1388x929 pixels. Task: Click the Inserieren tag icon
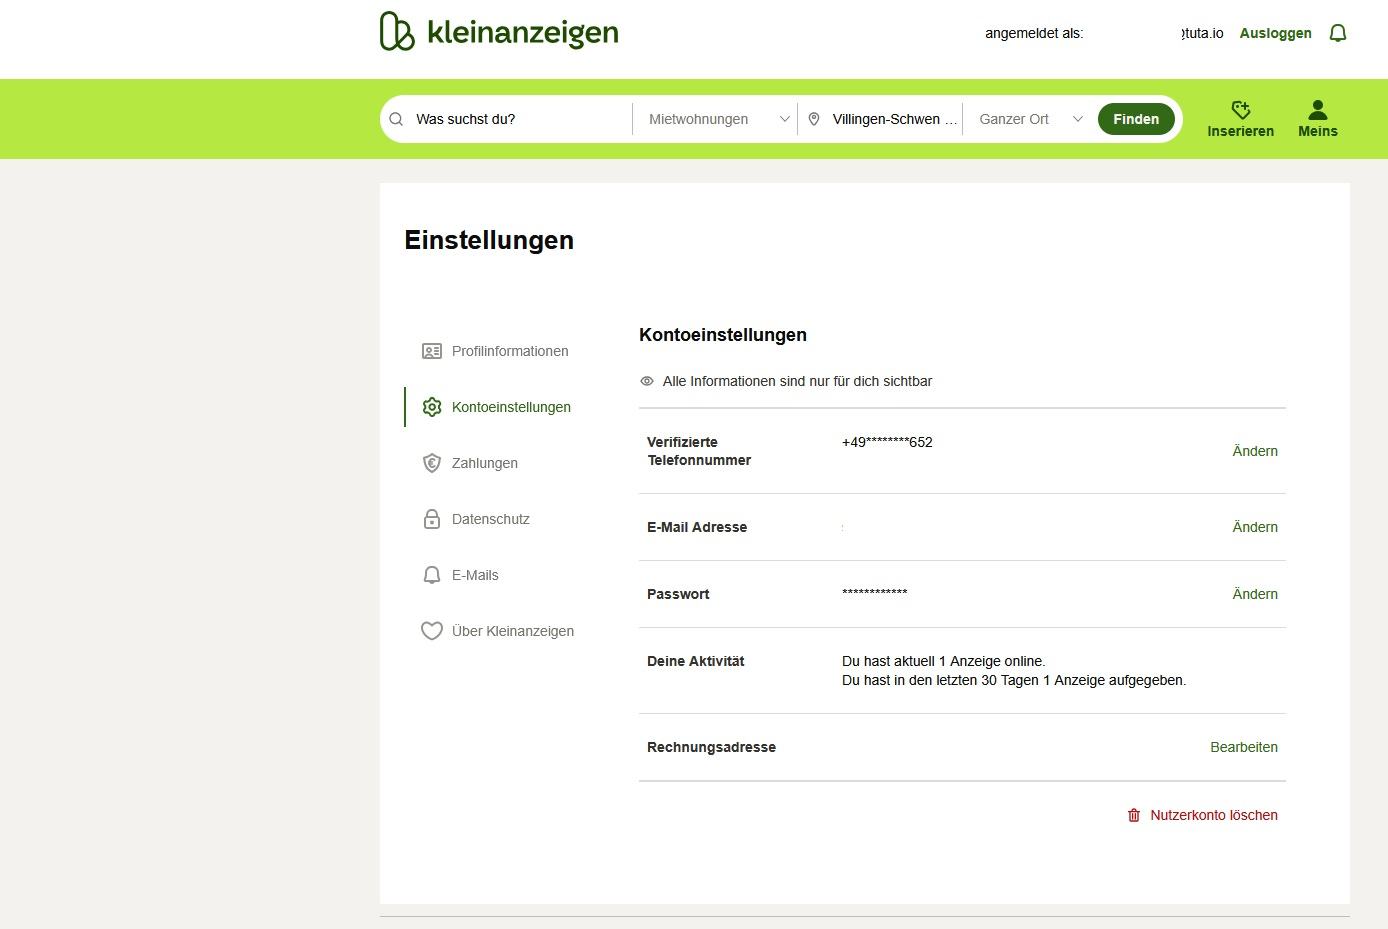(1241, 109)
